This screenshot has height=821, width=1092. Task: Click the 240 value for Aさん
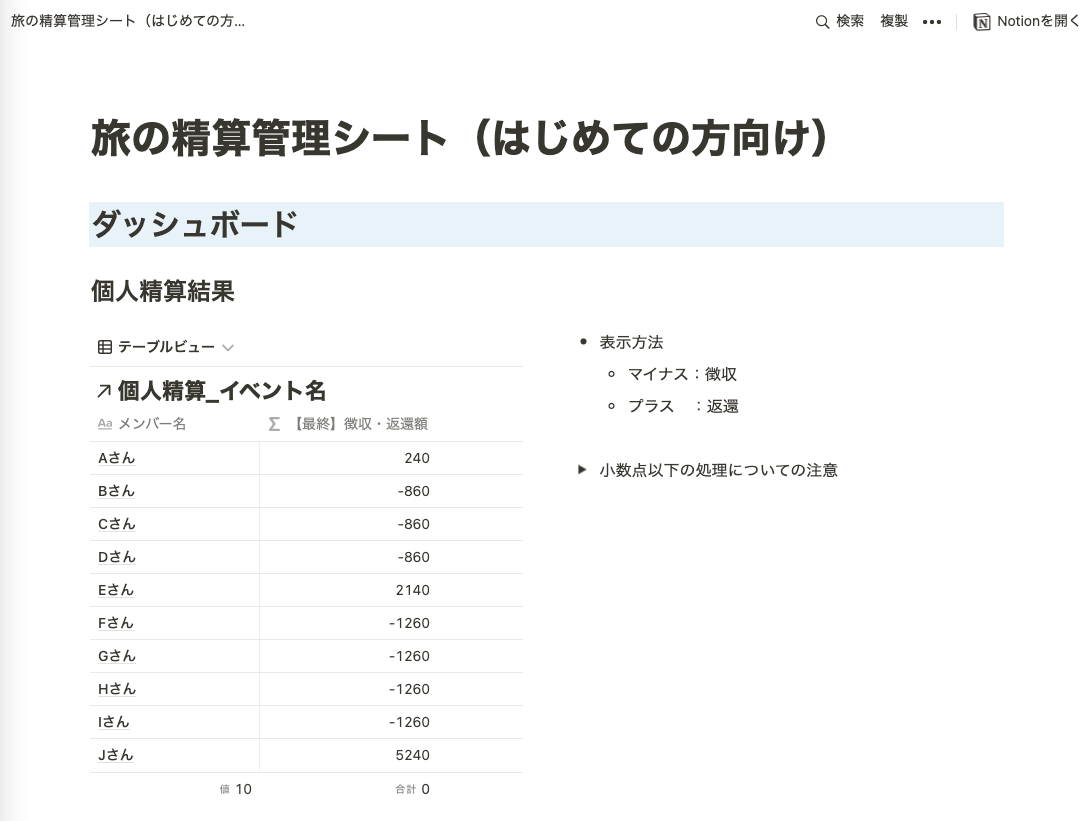click(416, 458)
